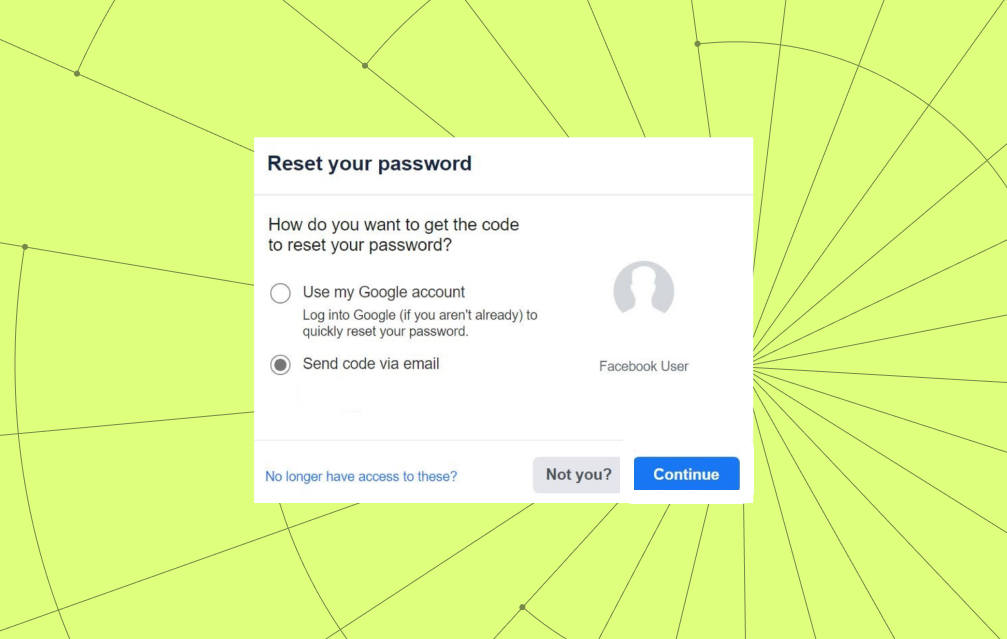
Task: Enable the Google account recovery method
Action: coord(281,292)
